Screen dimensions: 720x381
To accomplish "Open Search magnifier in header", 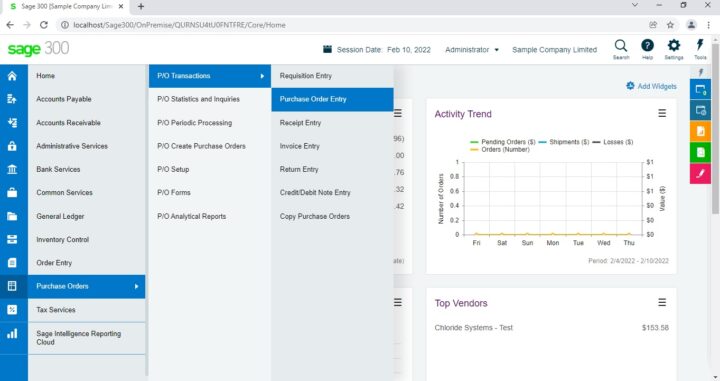I will tap(621, 49).
